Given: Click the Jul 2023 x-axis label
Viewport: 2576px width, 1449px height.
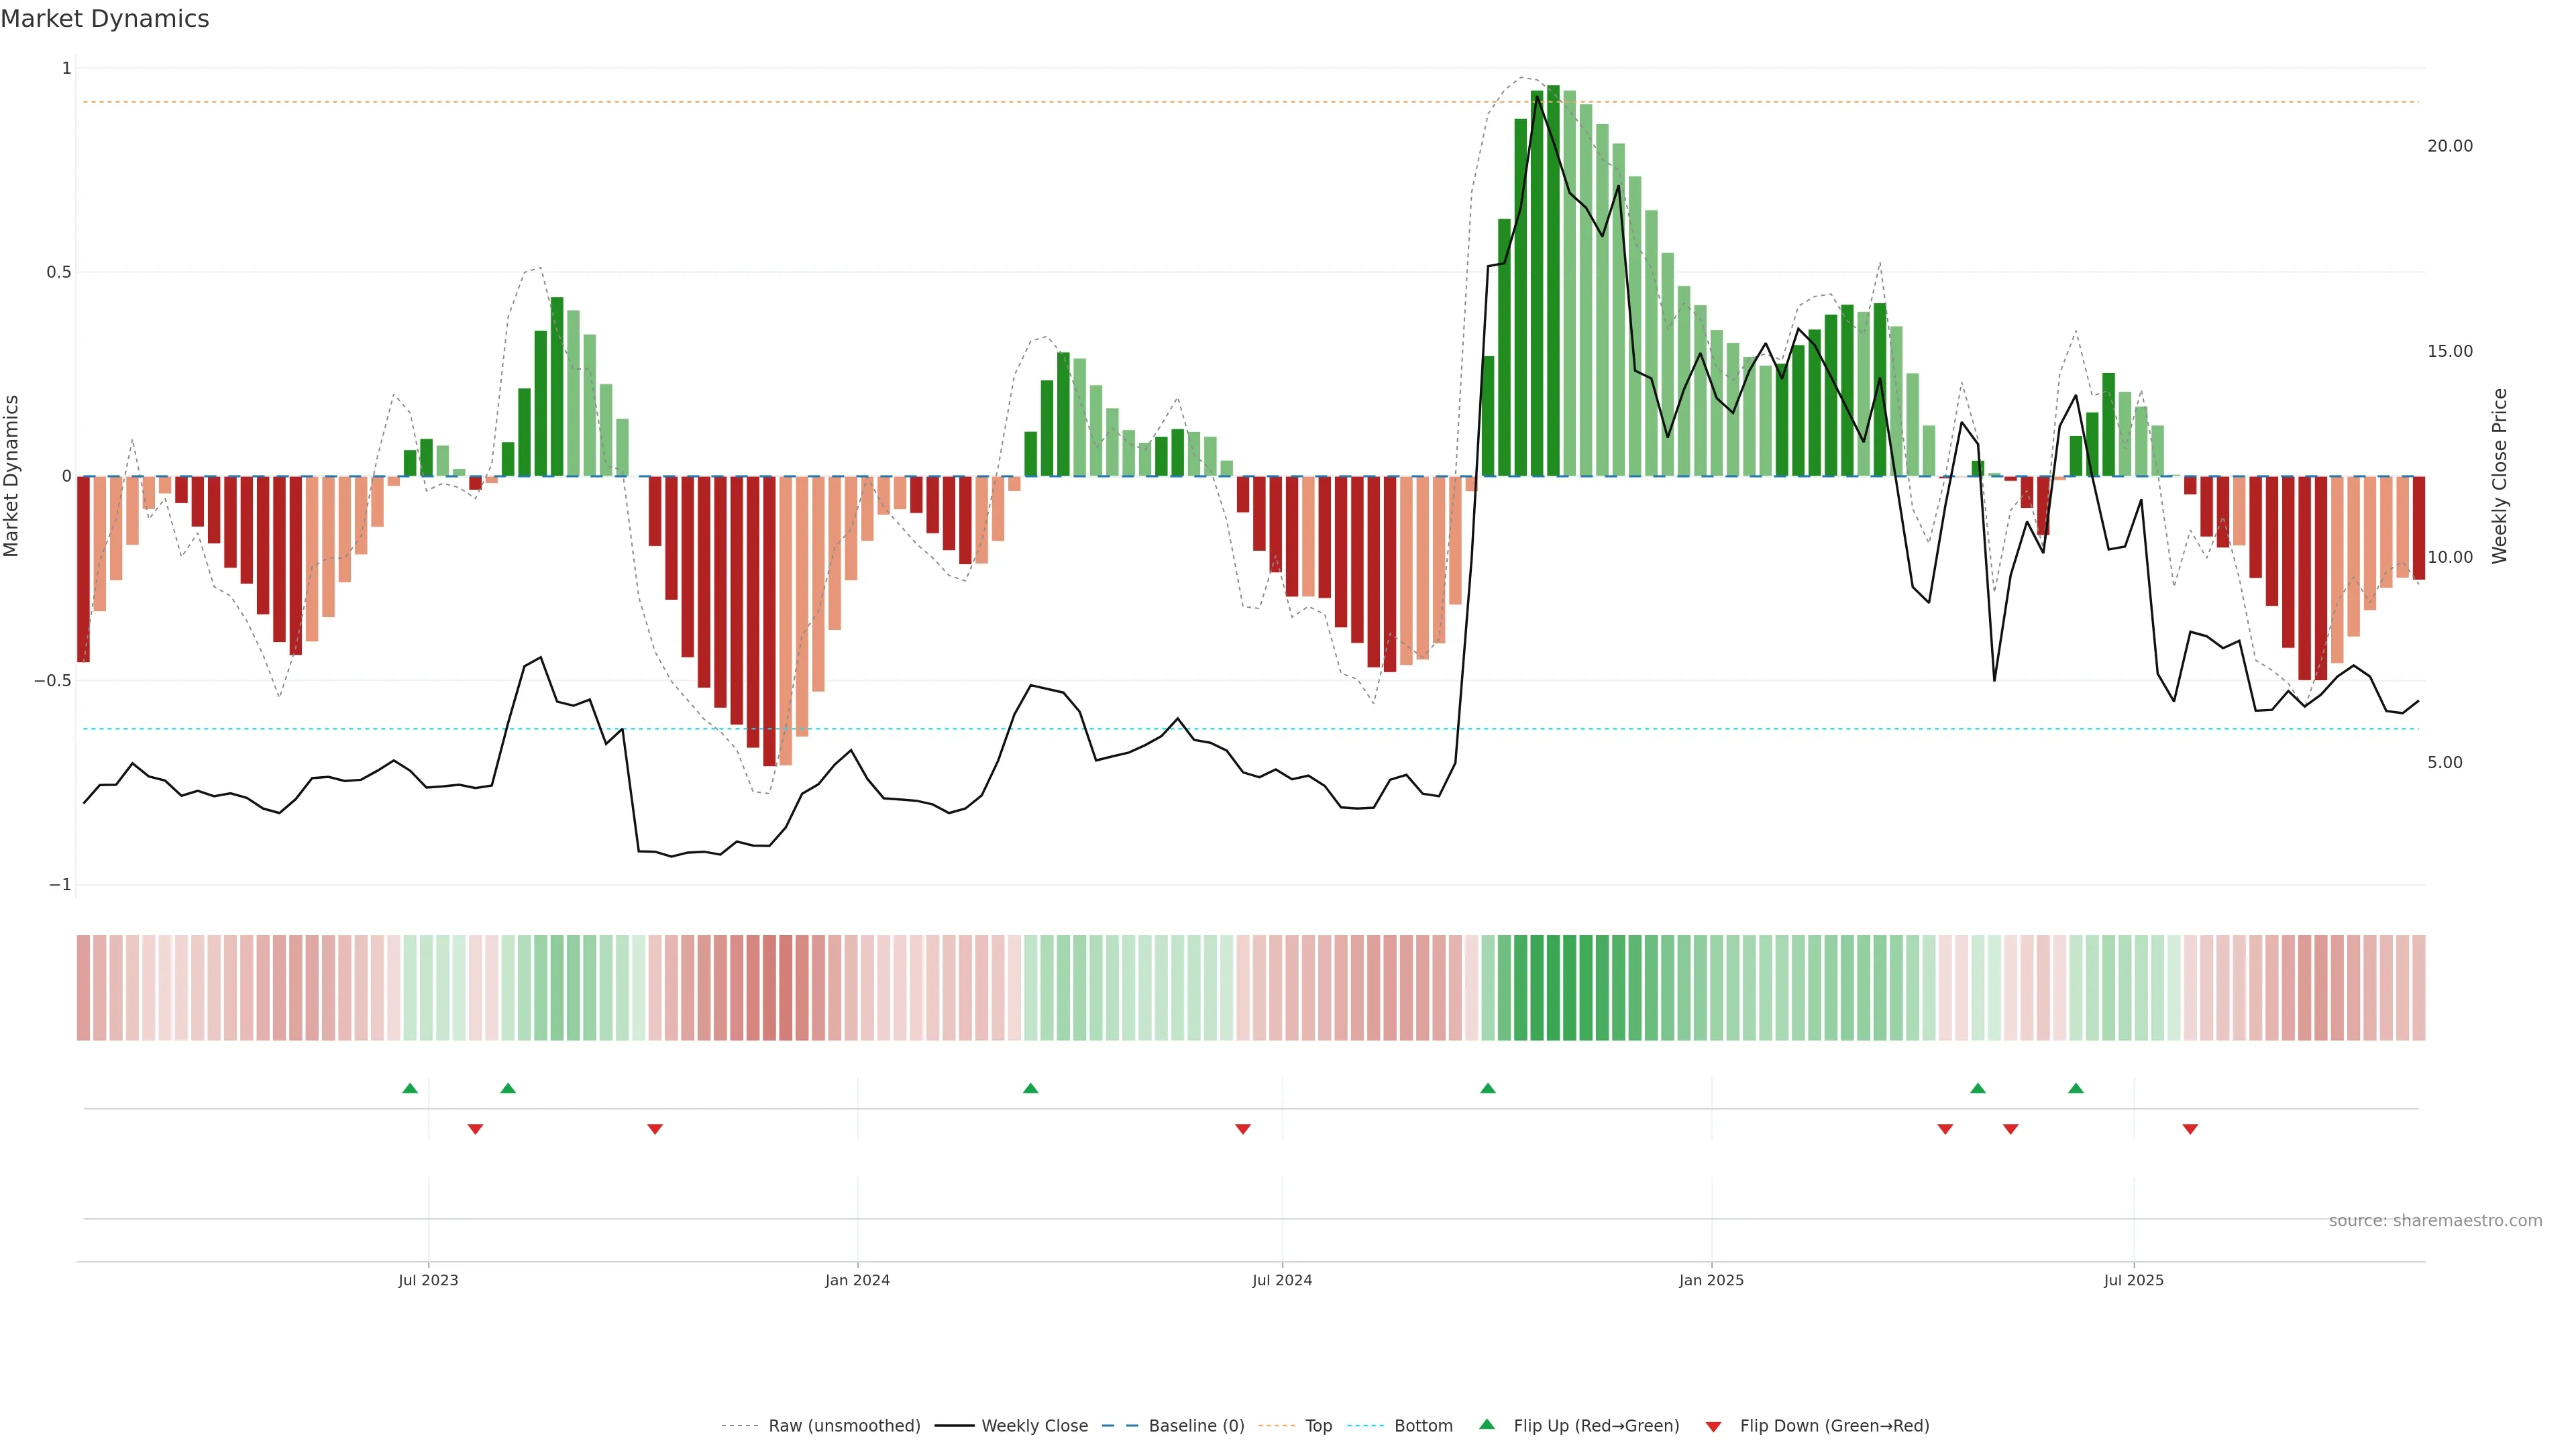Looking at the screenshot, I should tap(428, 1280).
